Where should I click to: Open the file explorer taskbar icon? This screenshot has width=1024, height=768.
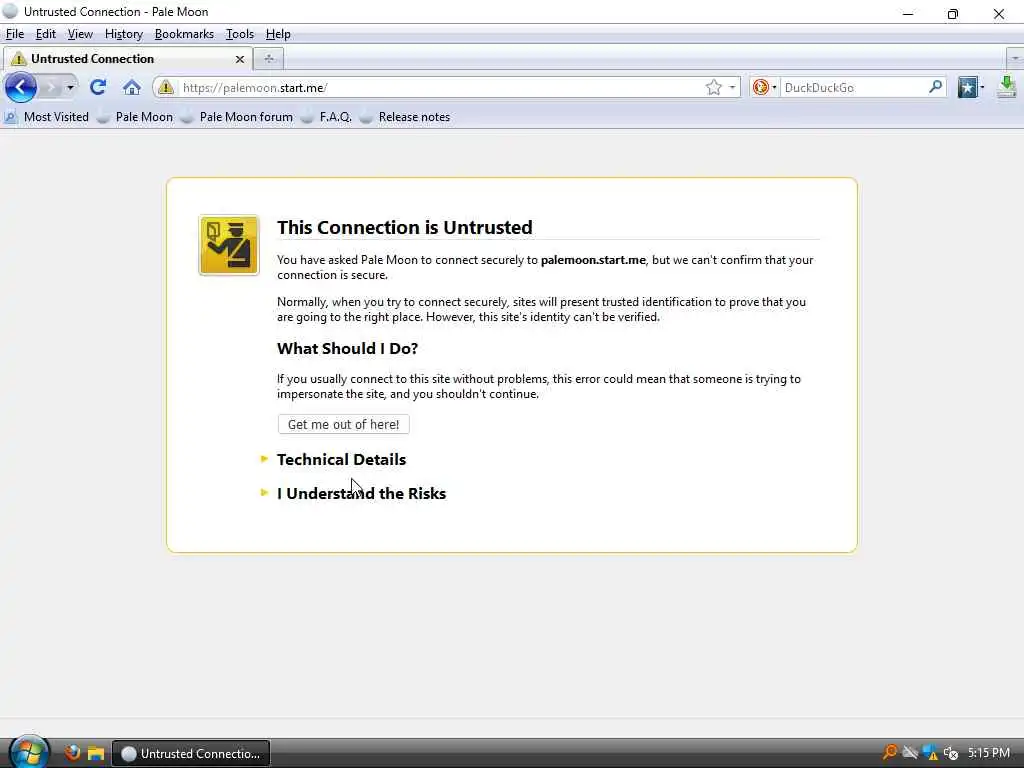(96, 753)
